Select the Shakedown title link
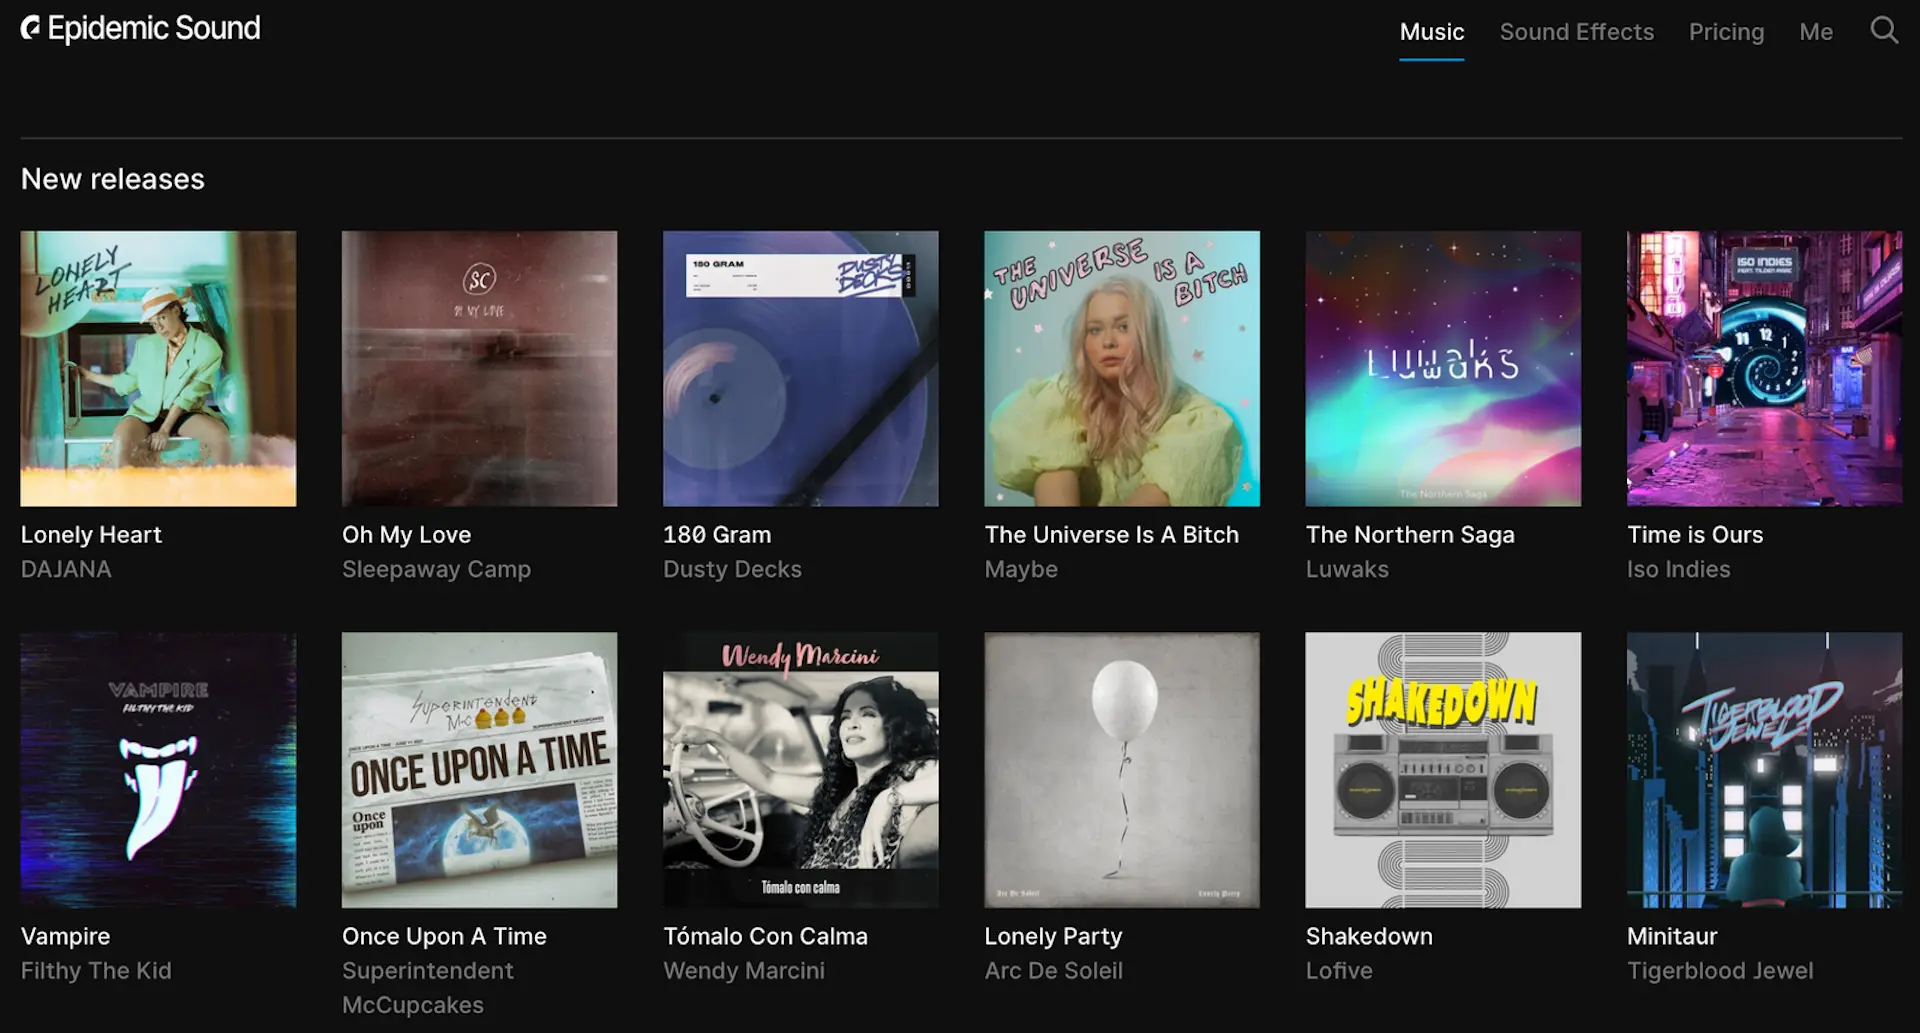This screenshot has width=1920, height=1033. pos(1369,936)
